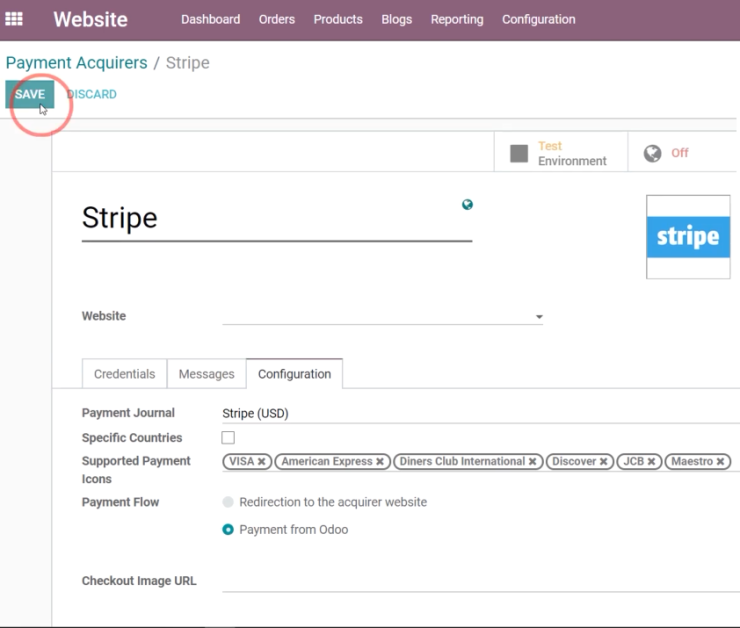Click the VISA tag label

coord(241,461)
